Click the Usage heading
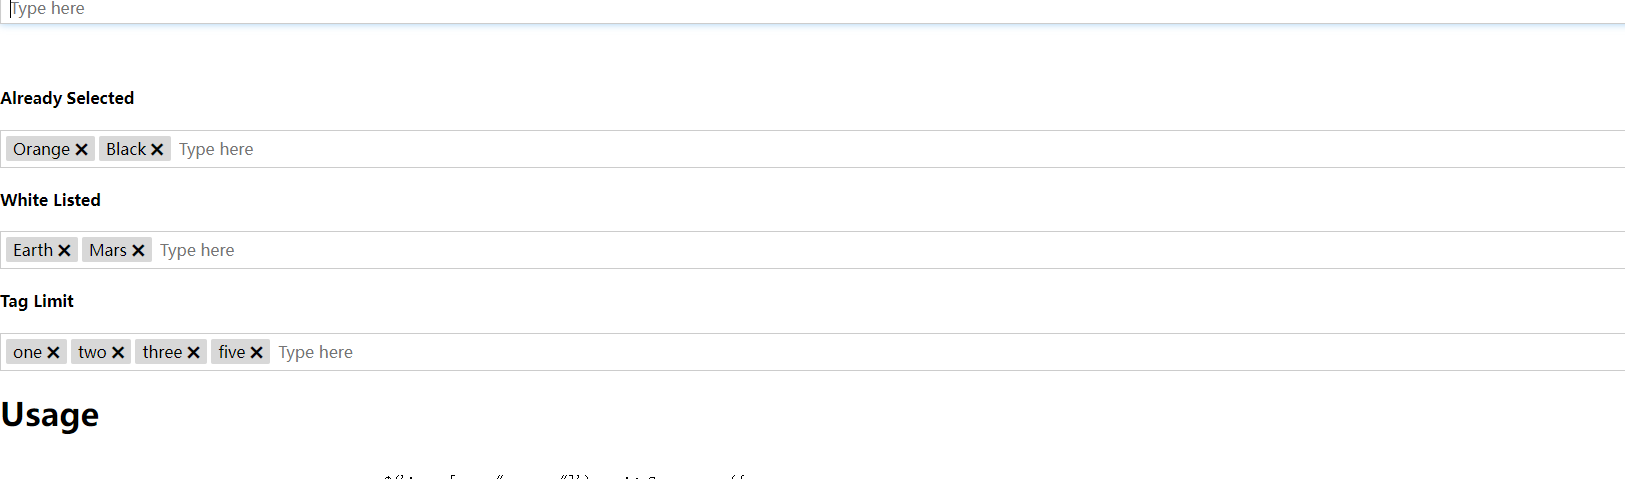 click(x=50, y=415)
